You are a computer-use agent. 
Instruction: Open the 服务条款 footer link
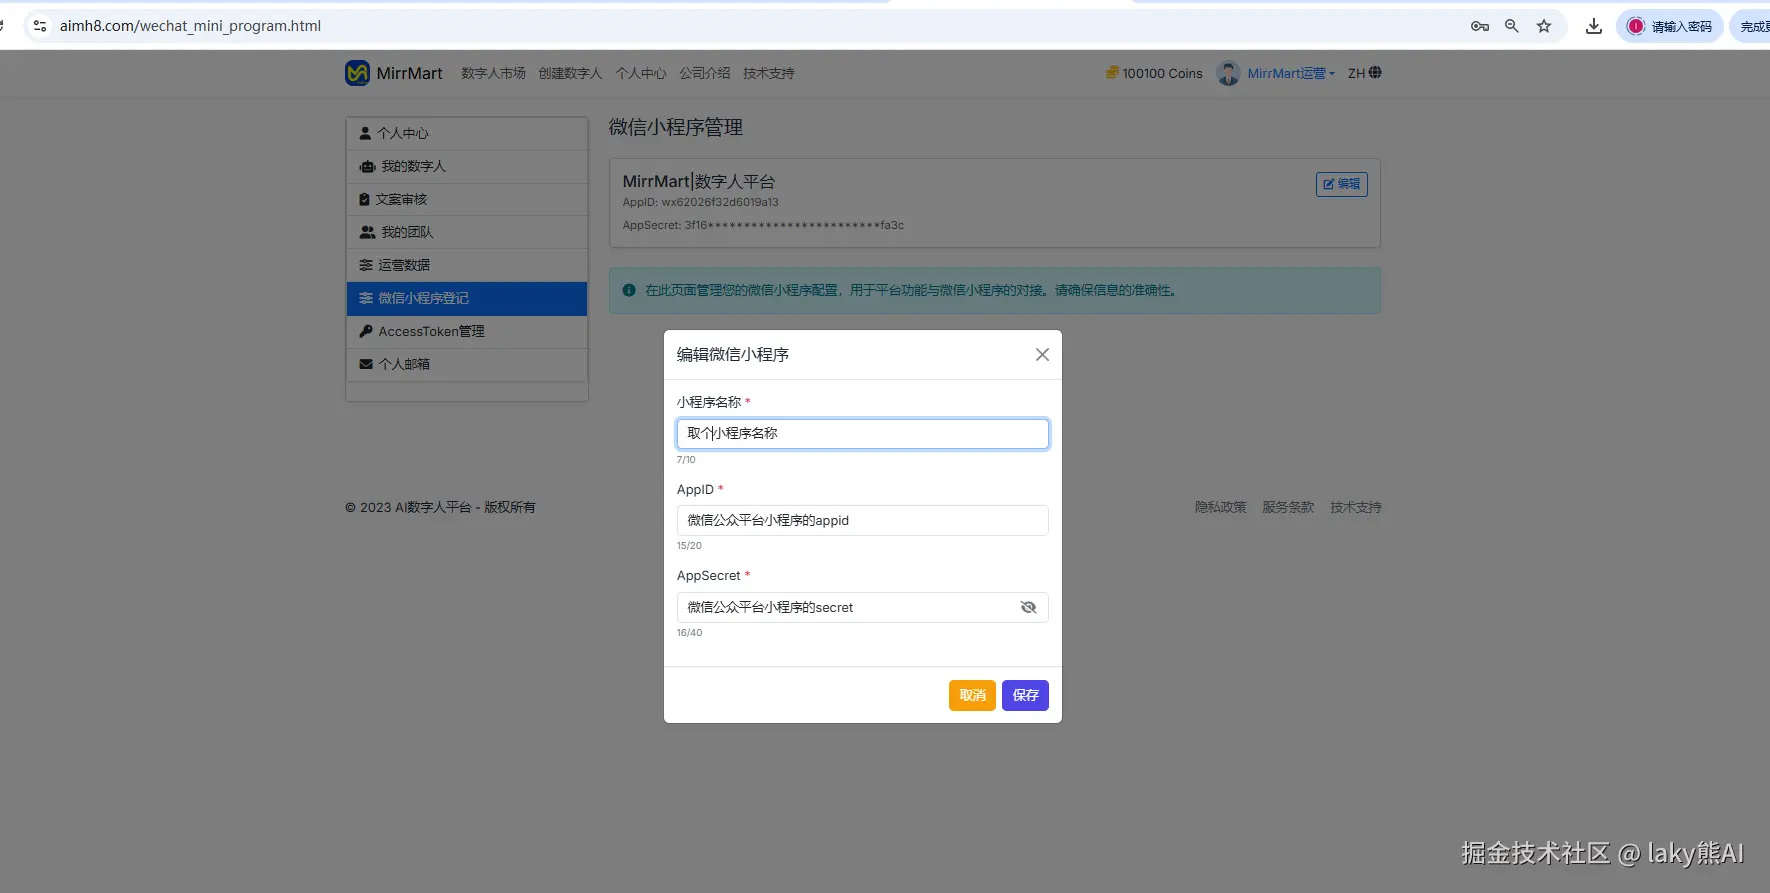click(x=1288, y=507)
